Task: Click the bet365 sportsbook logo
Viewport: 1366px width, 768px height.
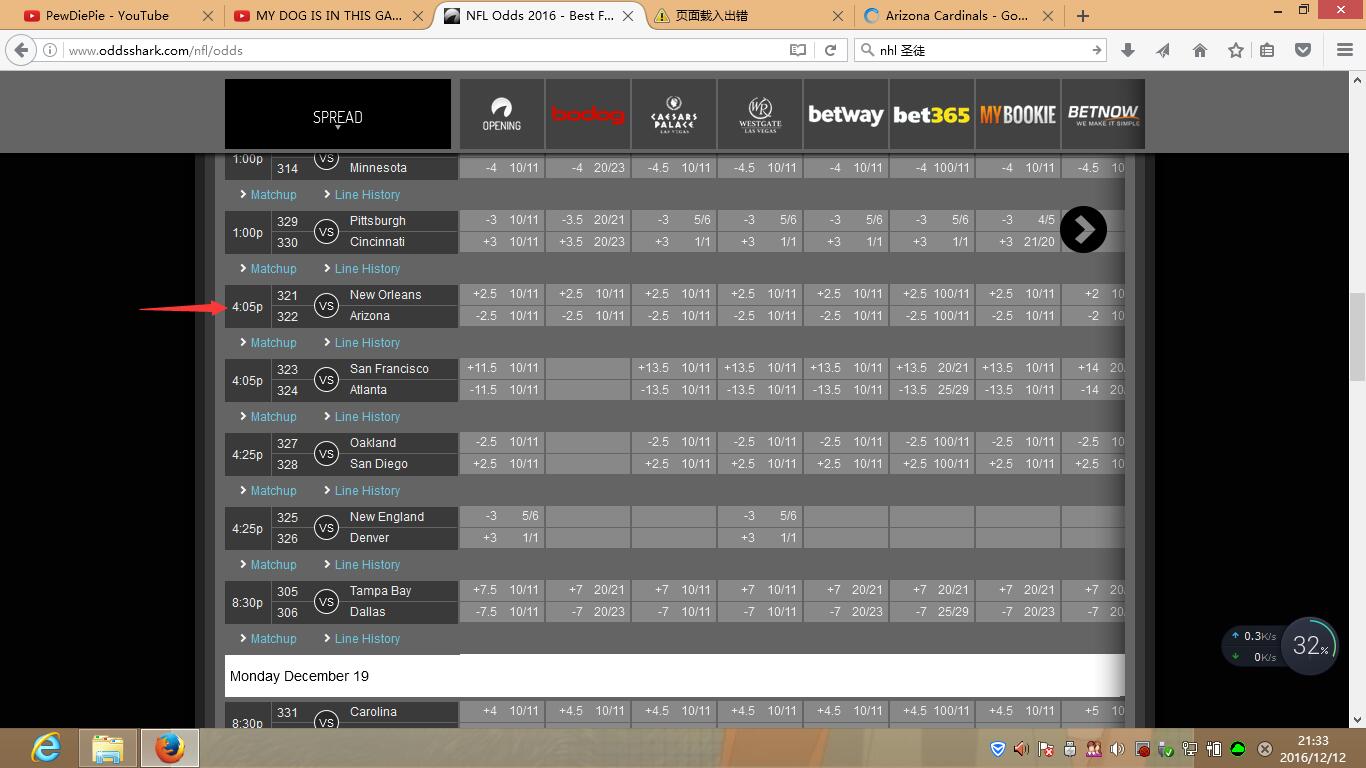Action: [x=931, y=115]
